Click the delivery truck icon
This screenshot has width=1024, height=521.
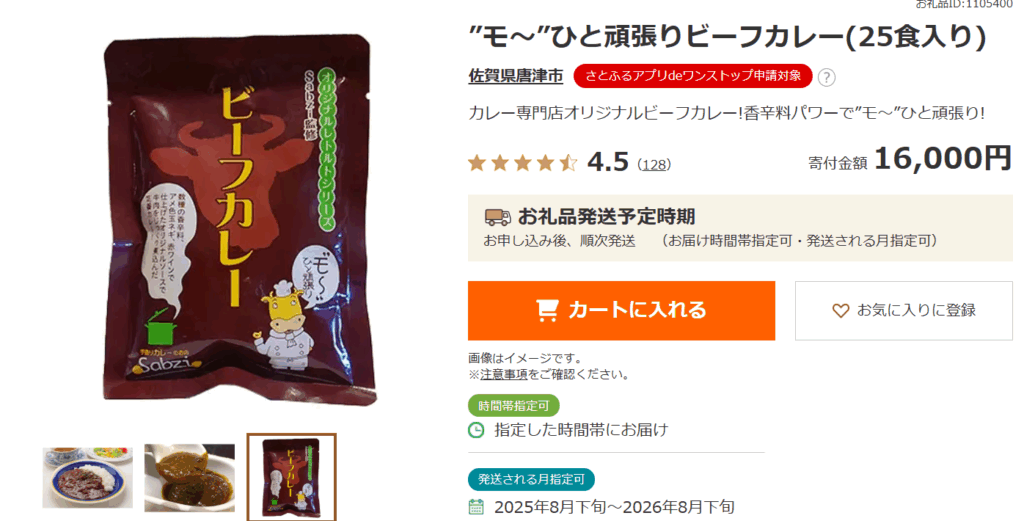(x=497, y=217)
